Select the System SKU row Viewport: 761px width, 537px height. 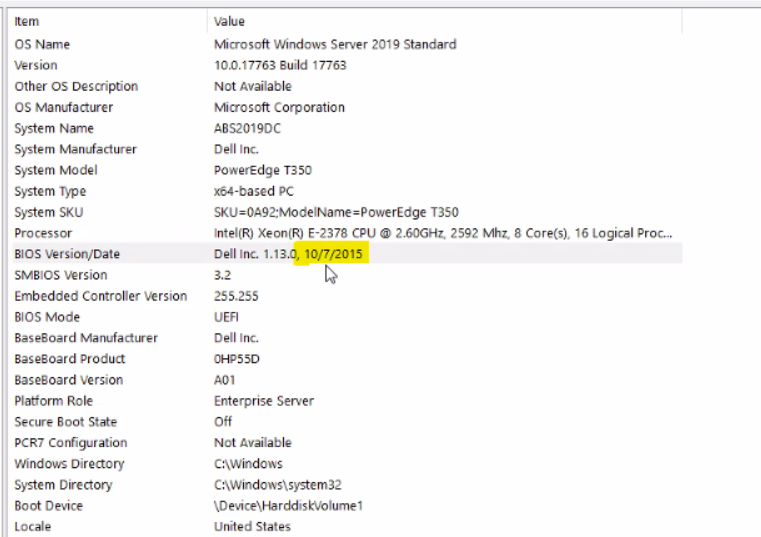[49, 212]
